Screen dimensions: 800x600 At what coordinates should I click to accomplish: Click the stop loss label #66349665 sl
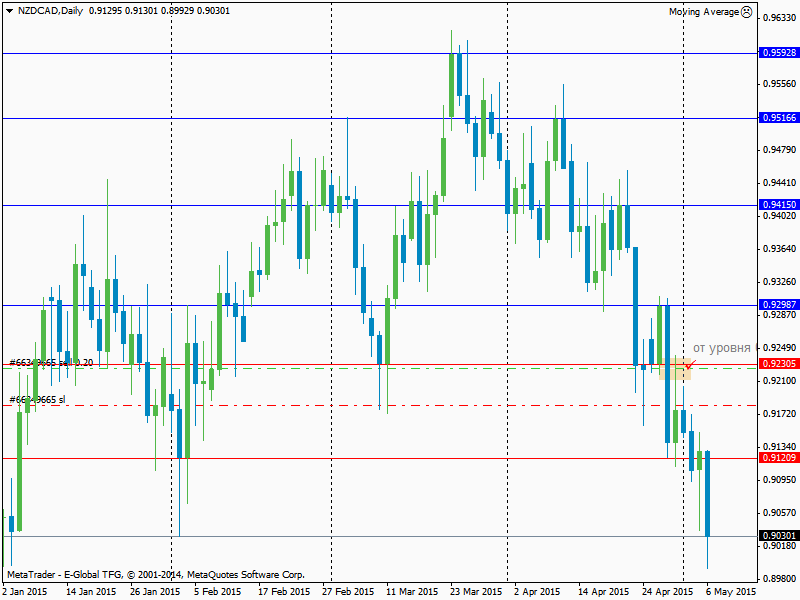pyautogui.click(x=37, y=399)
